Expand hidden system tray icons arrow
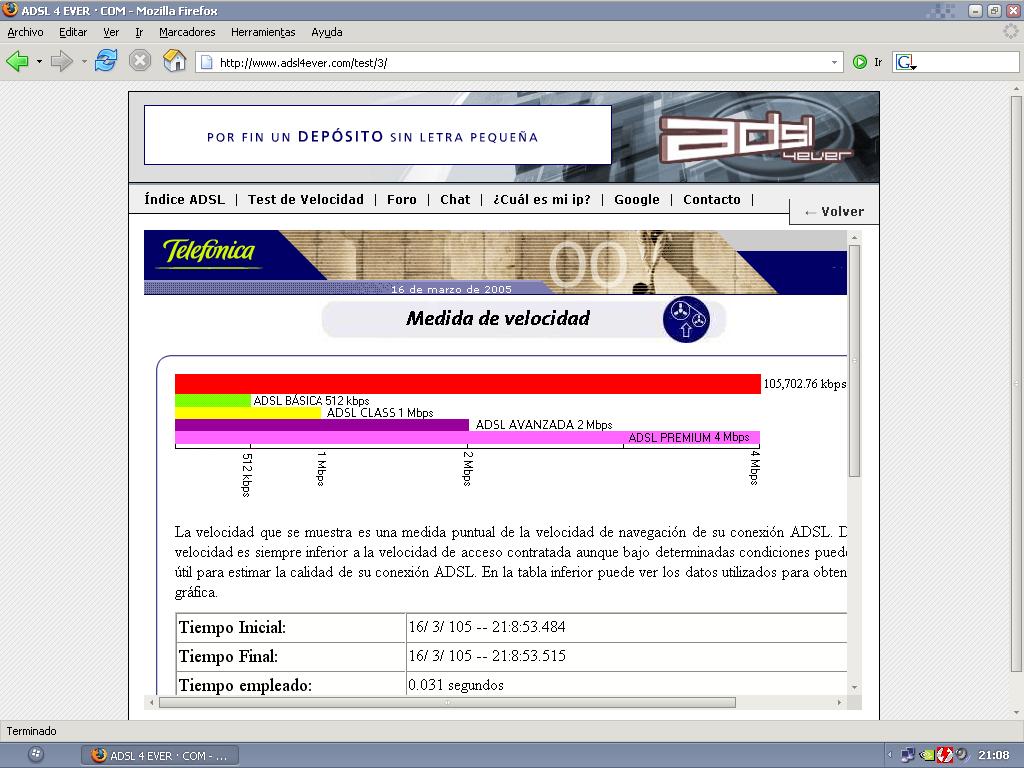This screenshot has width=1024, height=768. pos(889,756)
